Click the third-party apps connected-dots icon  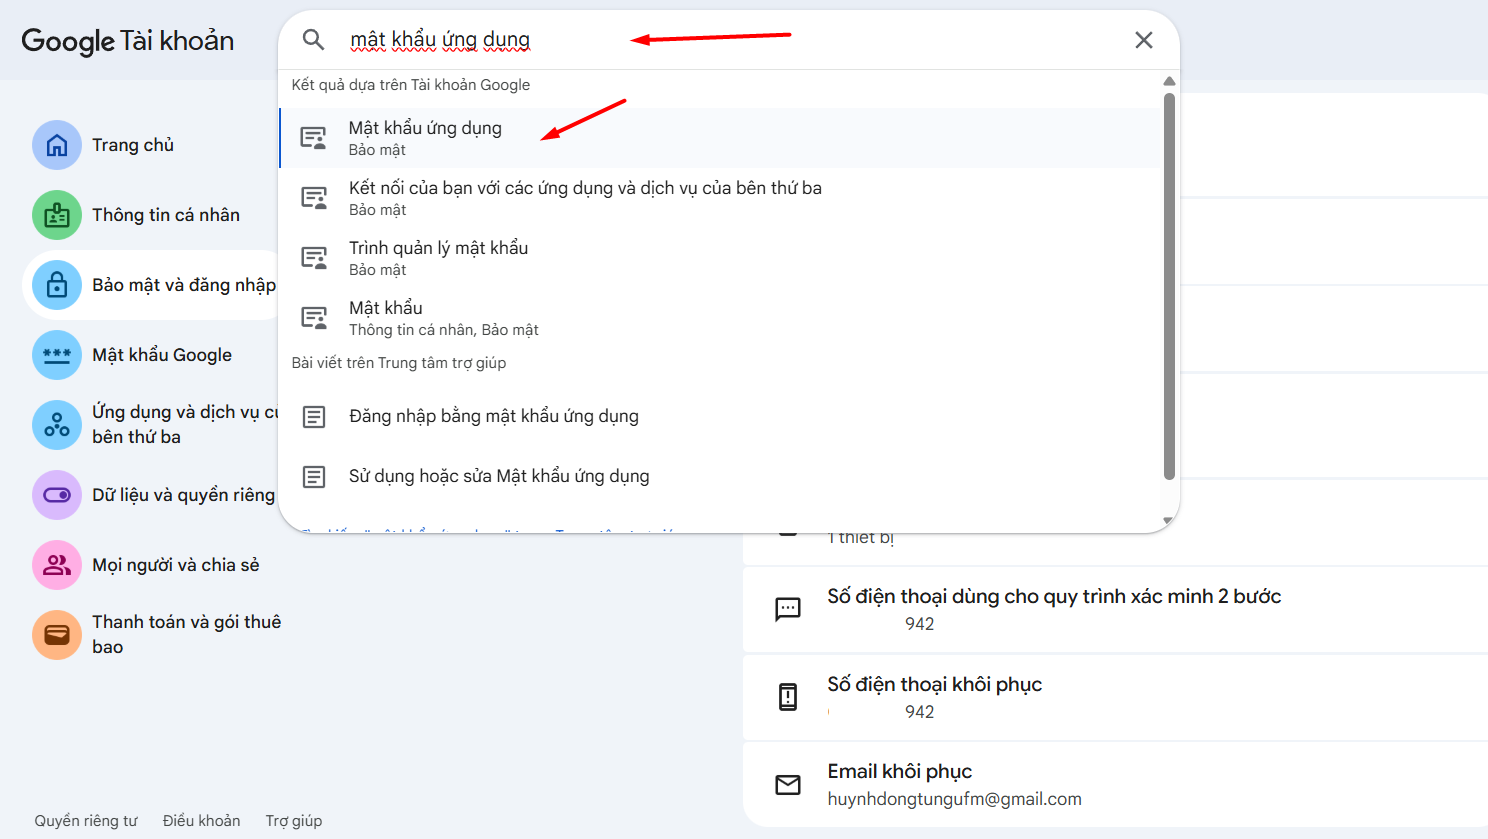click(57, 425)
